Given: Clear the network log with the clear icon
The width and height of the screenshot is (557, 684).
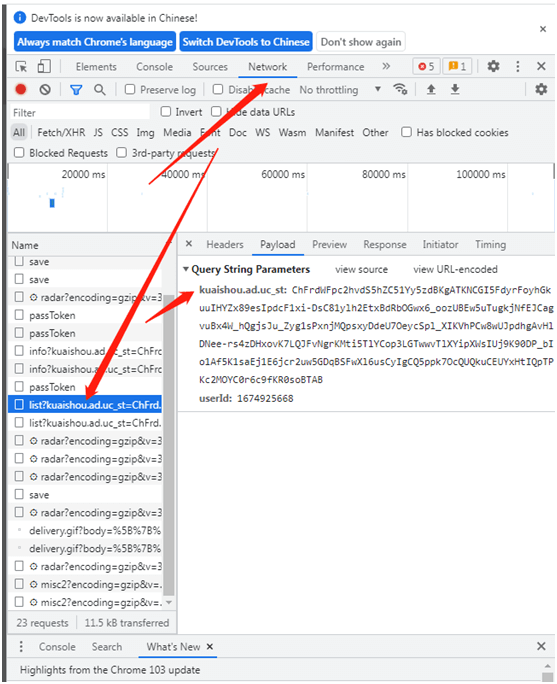Looking at the screenshot, I should tap(45, 89).
